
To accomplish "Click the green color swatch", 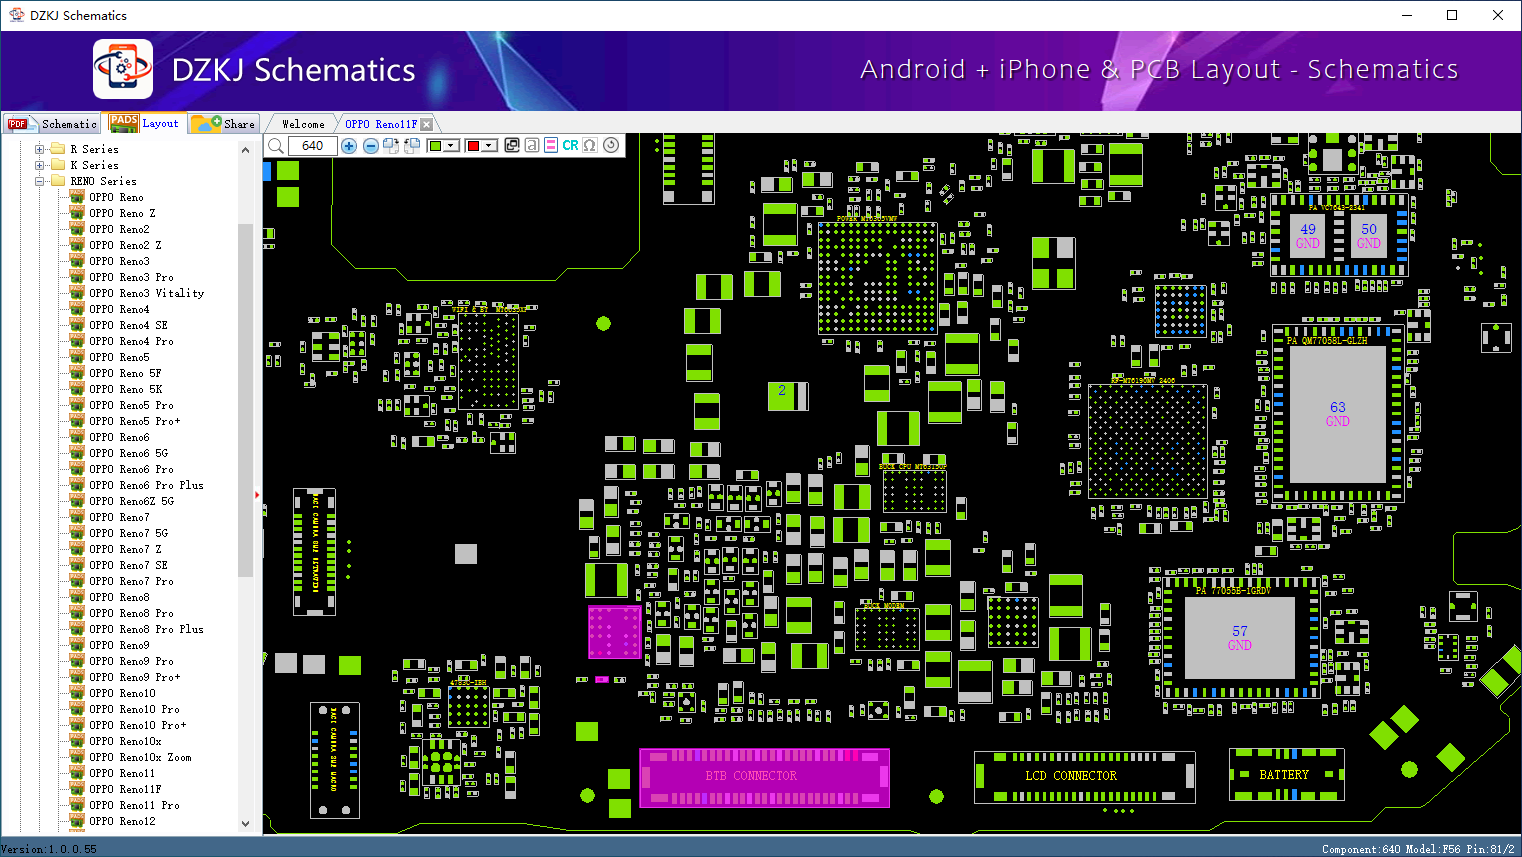I will click(435, 146).
